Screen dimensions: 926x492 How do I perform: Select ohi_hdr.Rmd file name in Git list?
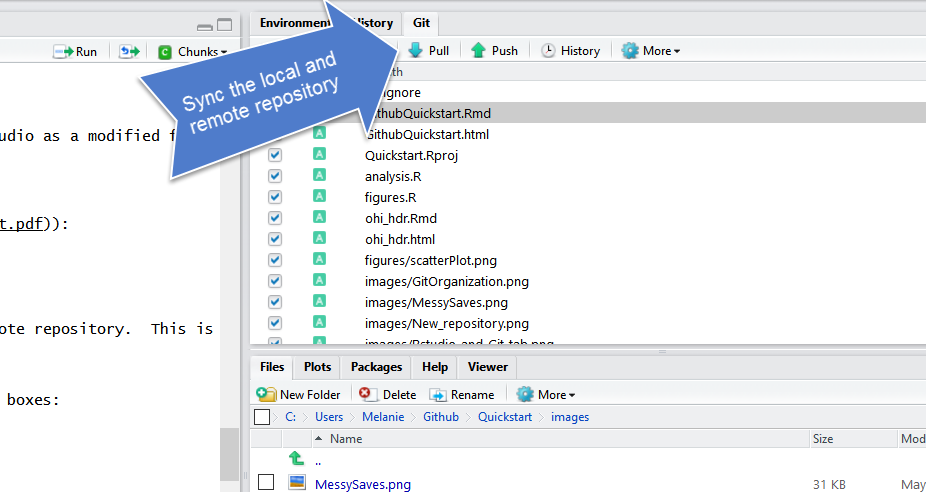[x=401, y=219]
